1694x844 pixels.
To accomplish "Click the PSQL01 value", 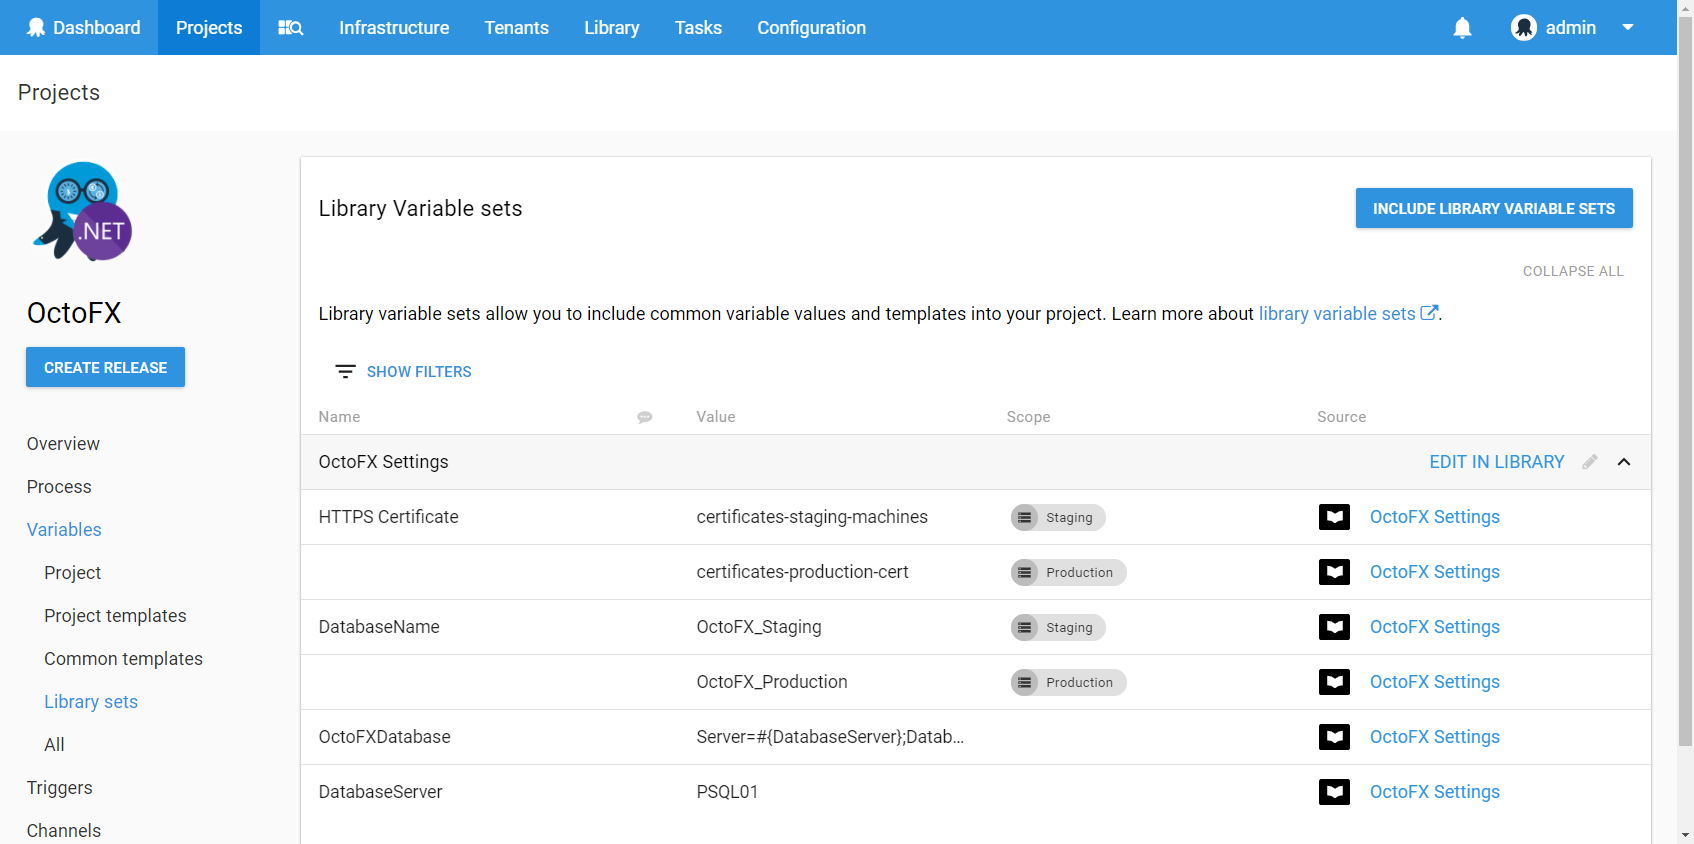I will click(x=727, y=792).
